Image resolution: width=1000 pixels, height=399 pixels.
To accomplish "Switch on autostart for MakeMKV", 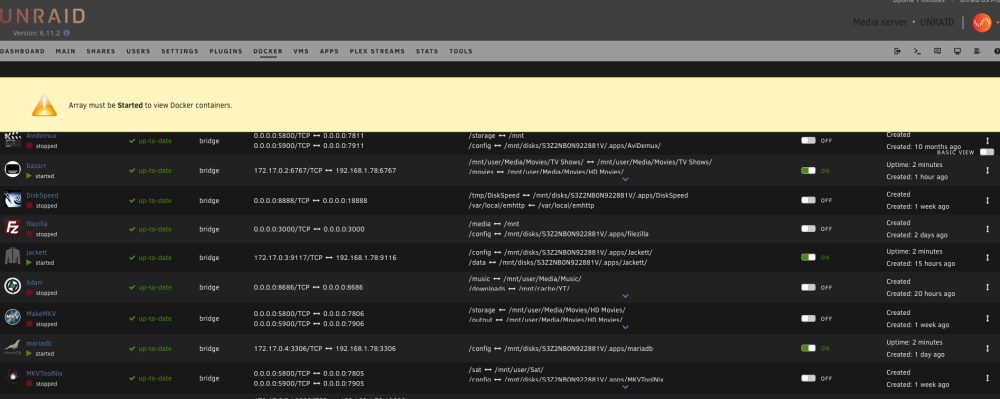I will 808,318.
